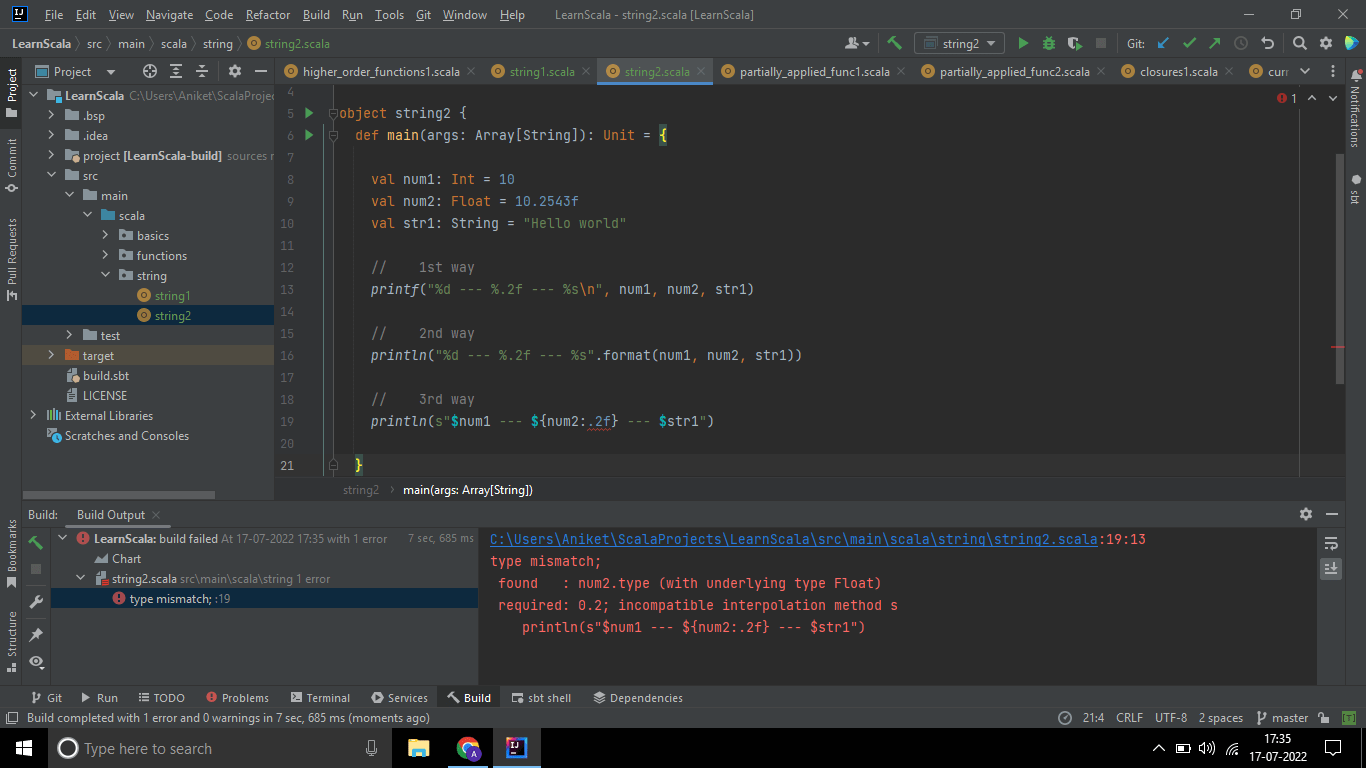Collapse the functions folder node
Viewport: 1366px width, 768px height.
[x=106, y=255]
